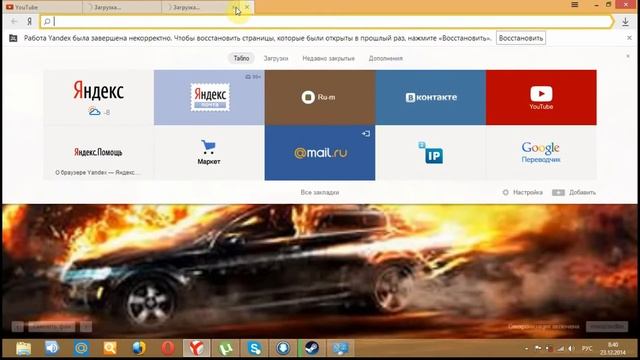This screenshot has height=360, width=640.
Task: Open the ВКонтакте tile
Action: tap(431, 97)
